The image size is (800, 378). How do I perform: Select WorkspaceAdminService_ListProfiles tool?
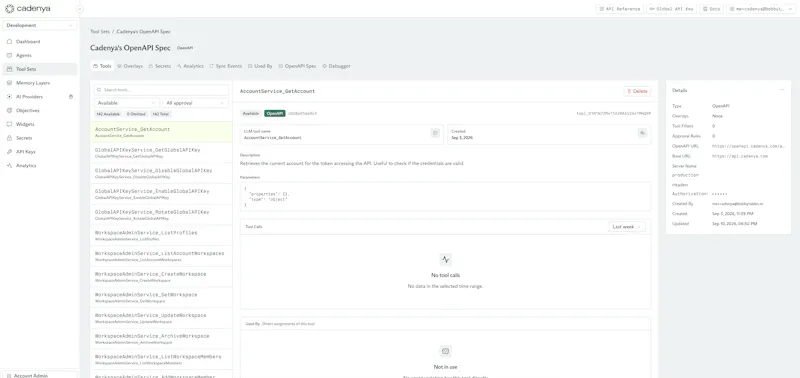click(161, 236)
